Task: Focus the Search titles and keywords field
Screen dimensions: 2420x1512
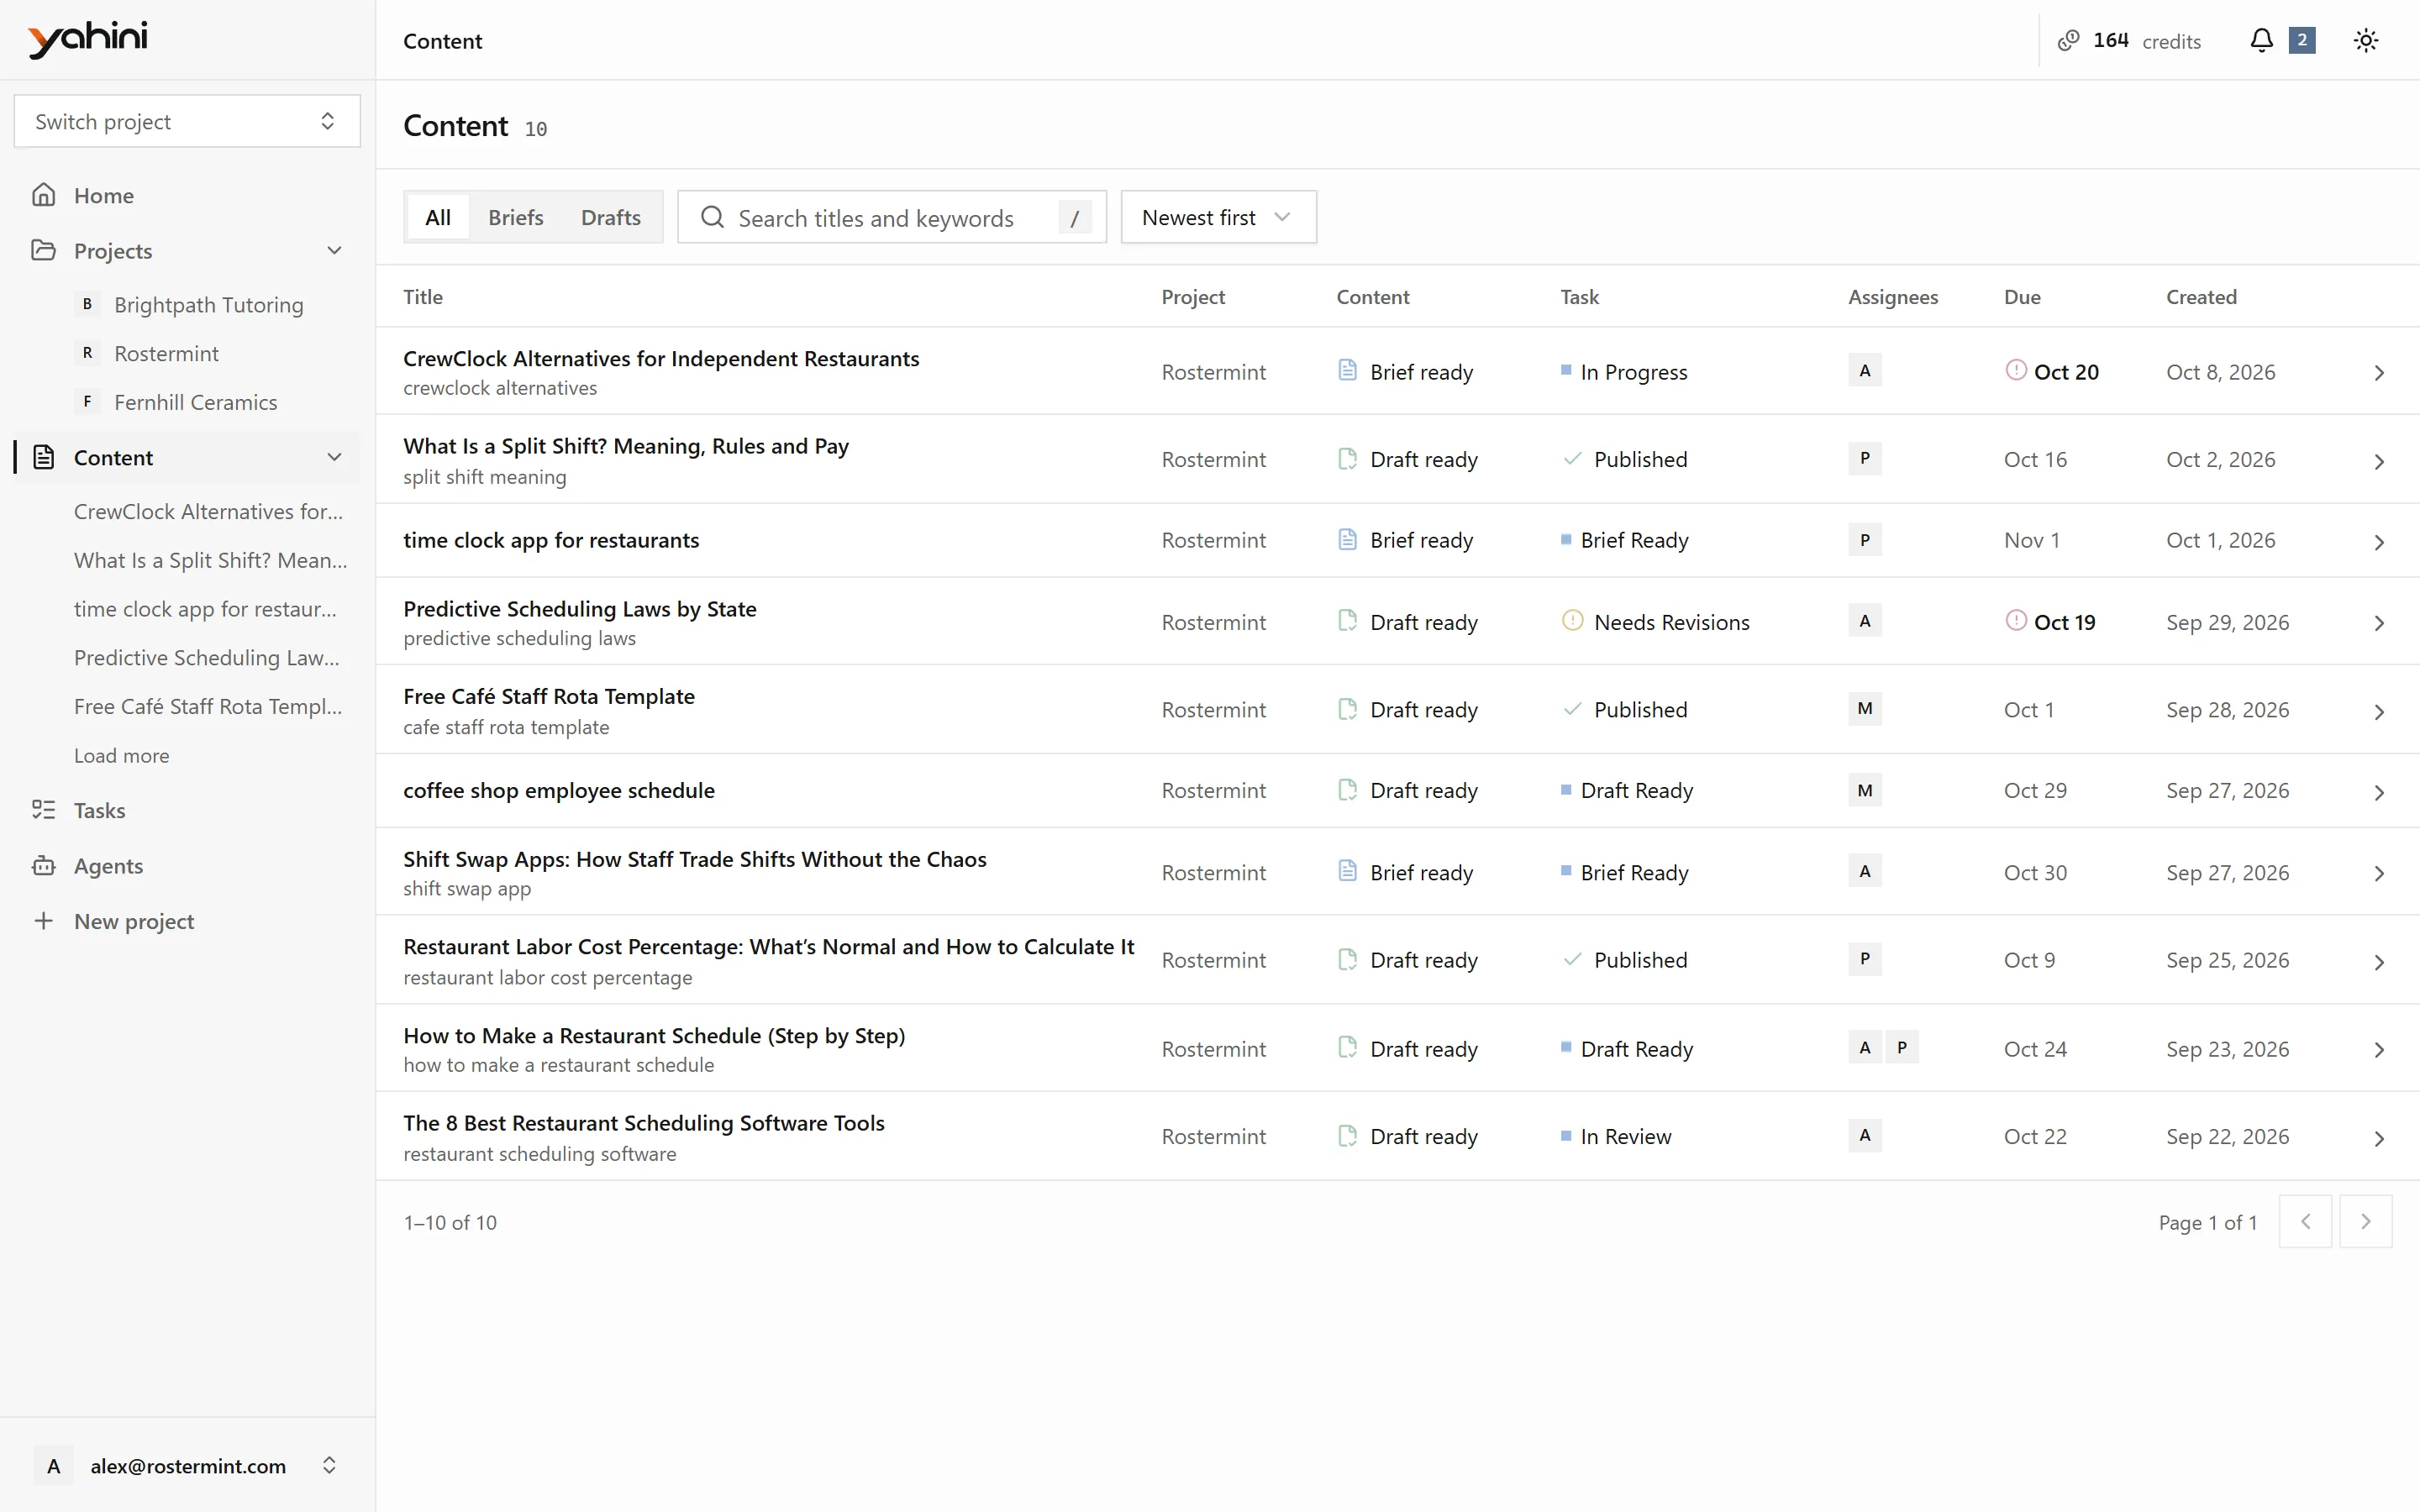Action: click(892, 217)
